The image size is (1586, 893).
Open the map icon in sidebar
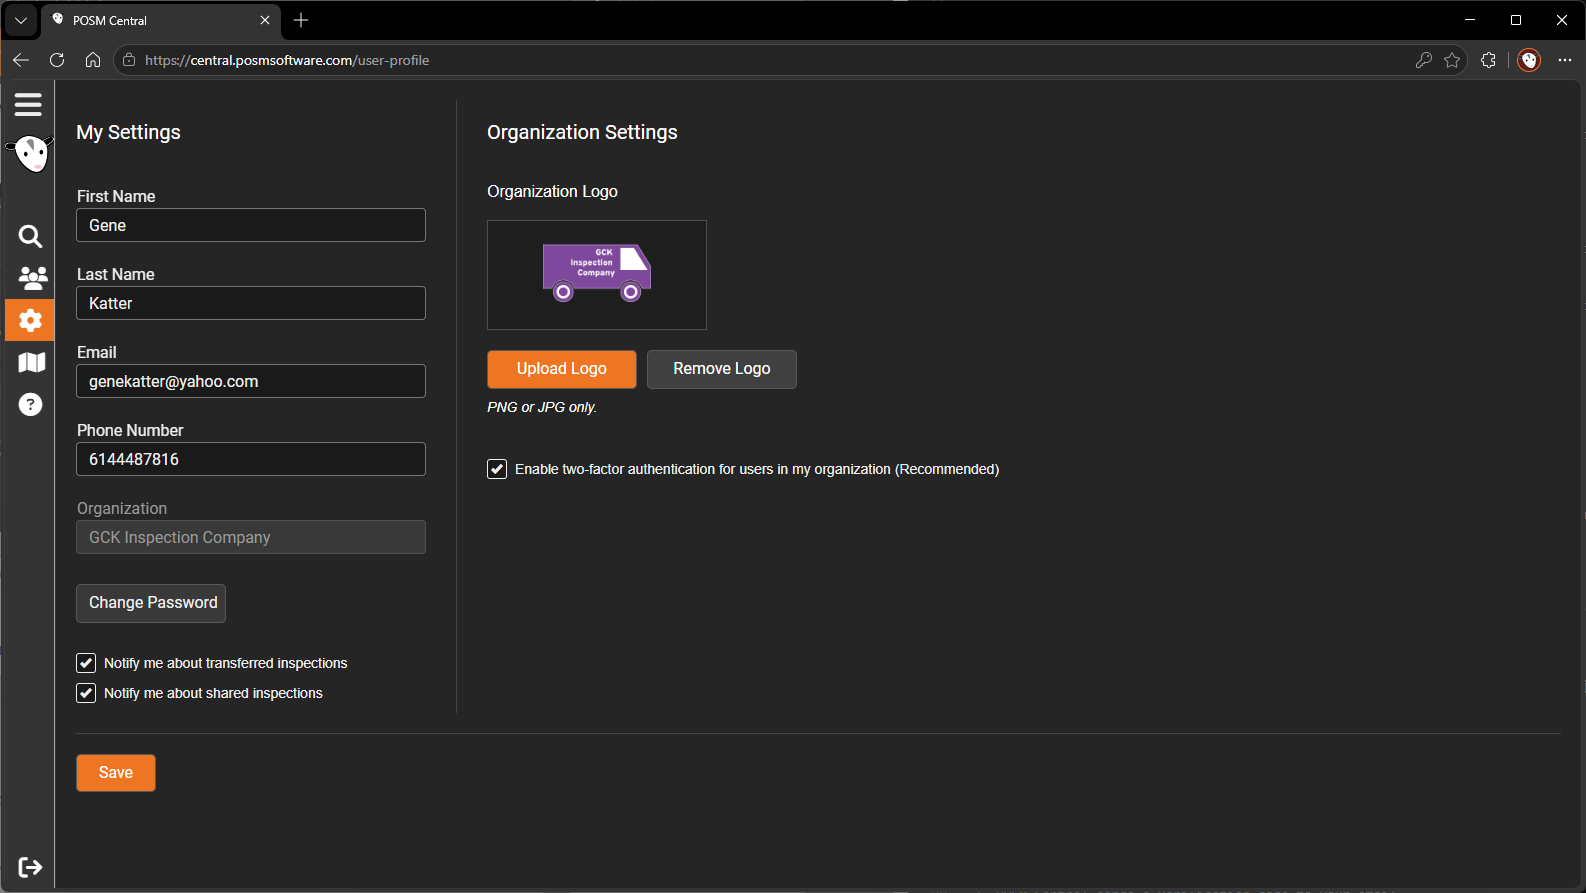[32, 362]
